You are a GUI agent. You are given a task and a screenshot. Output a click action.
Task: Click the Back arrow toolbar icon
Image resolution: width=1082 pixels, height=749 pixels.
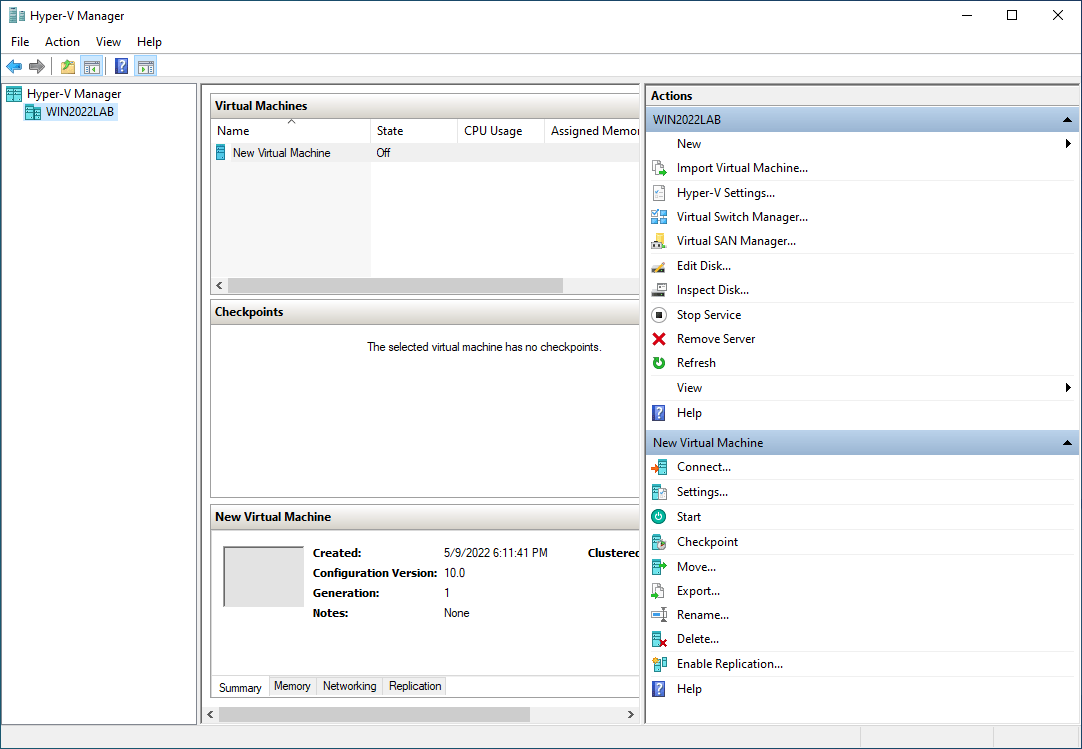point(14,66)
